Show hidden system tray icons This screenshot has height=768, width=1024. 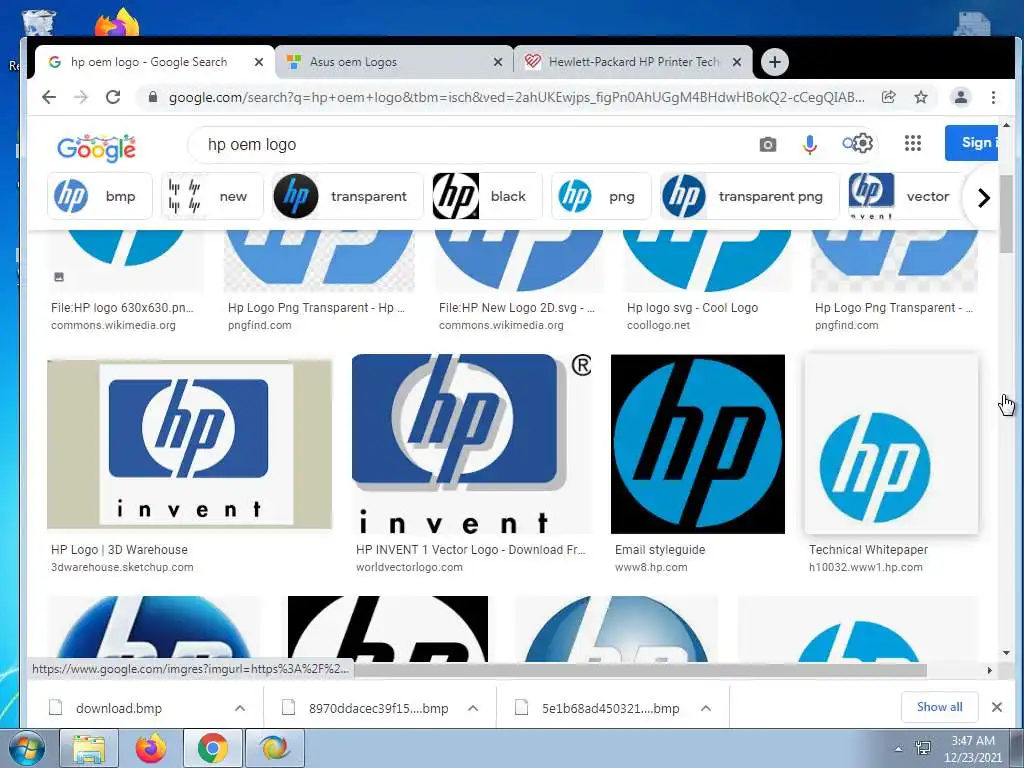pyautogui.click(x=899, y=749)
